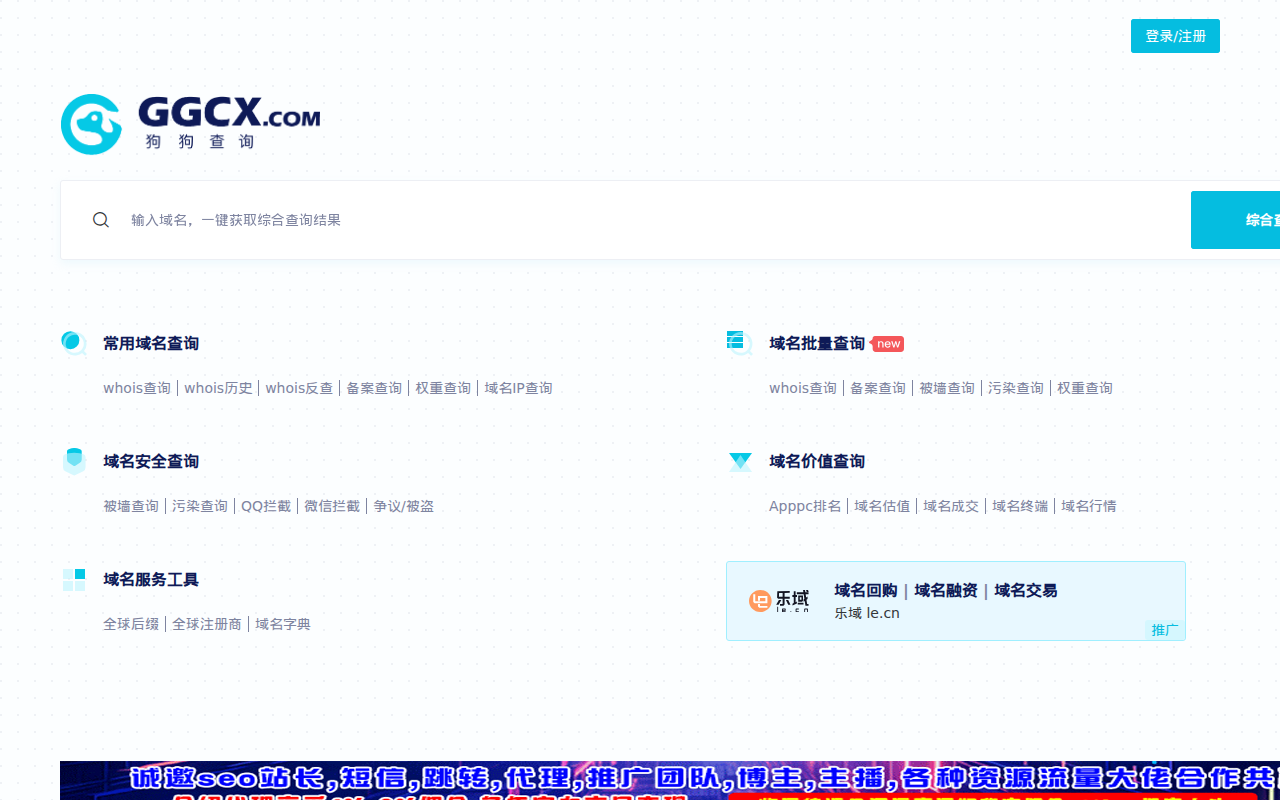Click the GGCX.com dog logo

click(190, 124)
